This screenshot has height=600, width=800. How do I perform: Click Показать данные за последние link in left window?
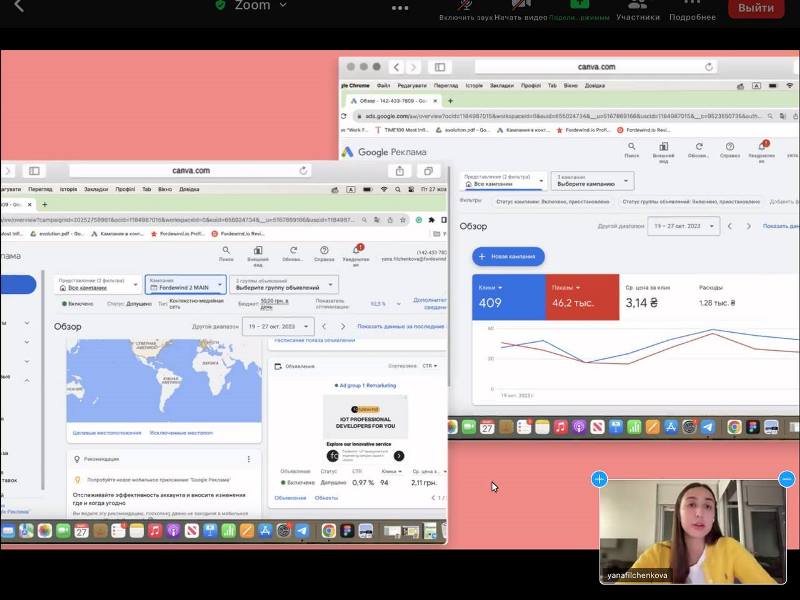tap(402, 326)
